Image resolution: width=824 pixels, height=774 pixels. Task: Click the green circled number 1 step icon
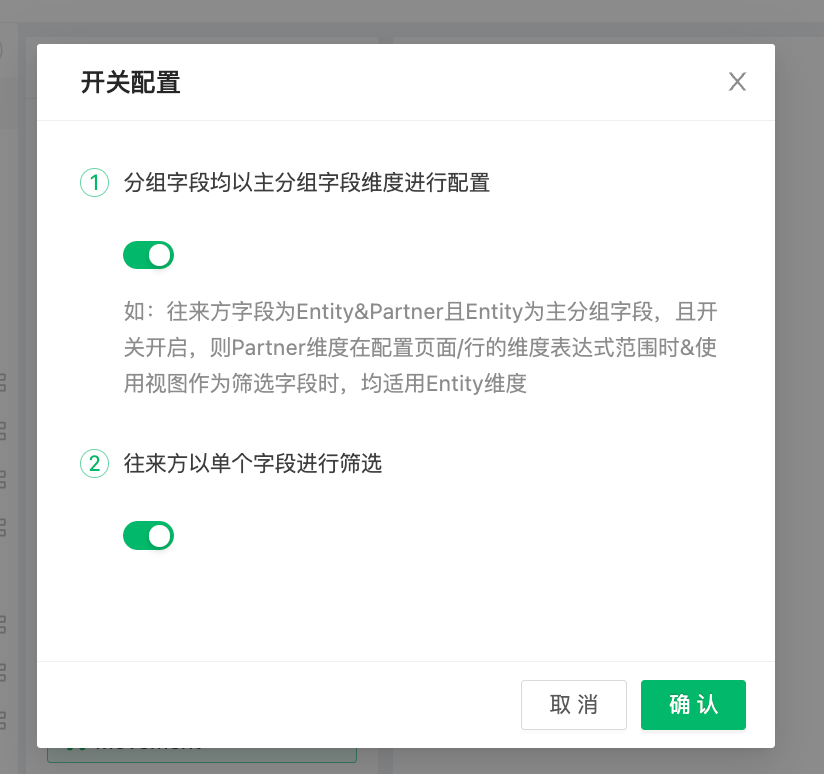[95, 182]
